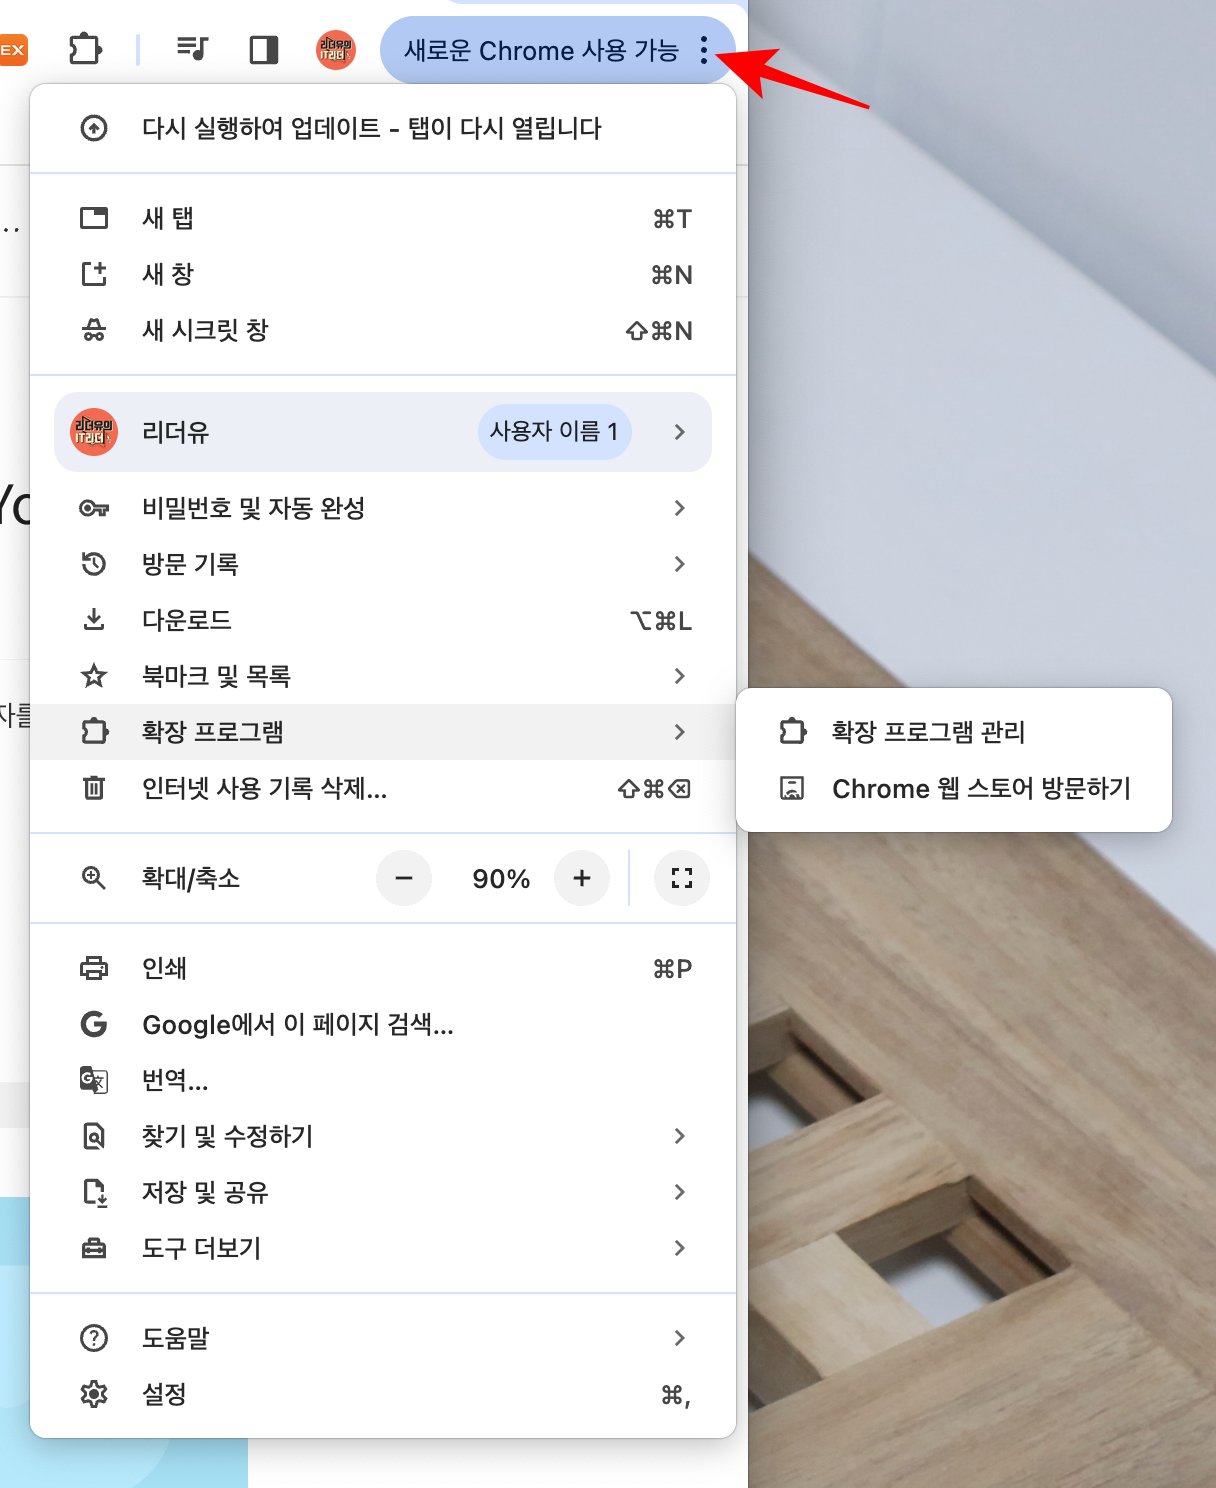This screenshot has height=1488, width=1216.
Task: Select '번역...' translate entry
Action: point(383,1080)
